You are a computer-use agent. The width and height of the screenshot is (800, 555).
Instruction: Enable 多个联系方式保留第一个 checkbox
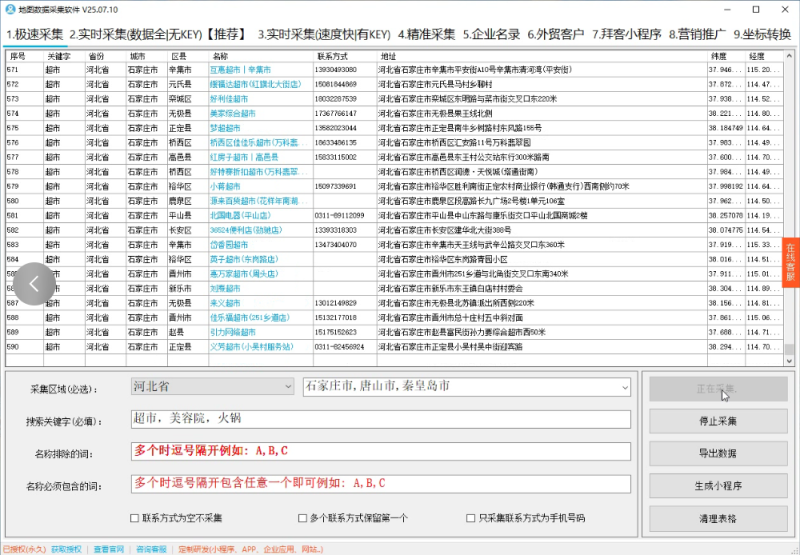303,518
